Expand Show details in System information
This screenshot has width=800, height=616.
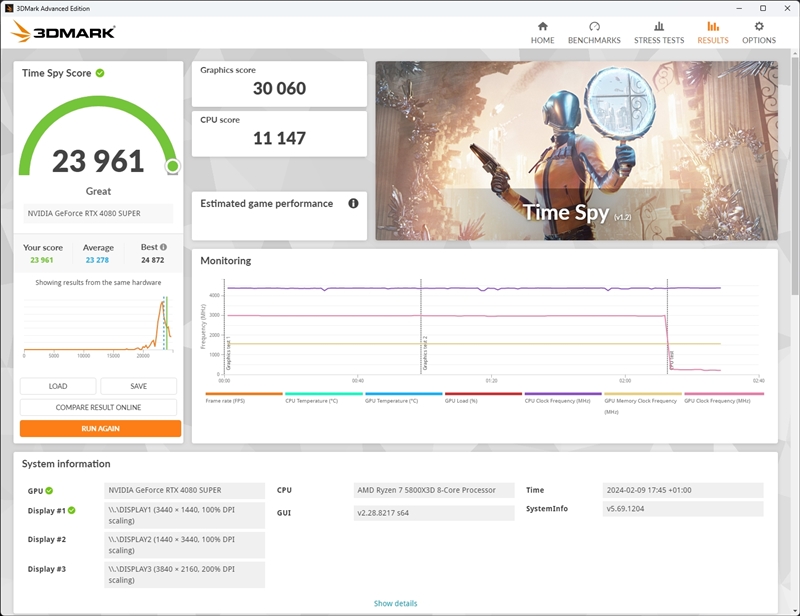pos(396,603)
